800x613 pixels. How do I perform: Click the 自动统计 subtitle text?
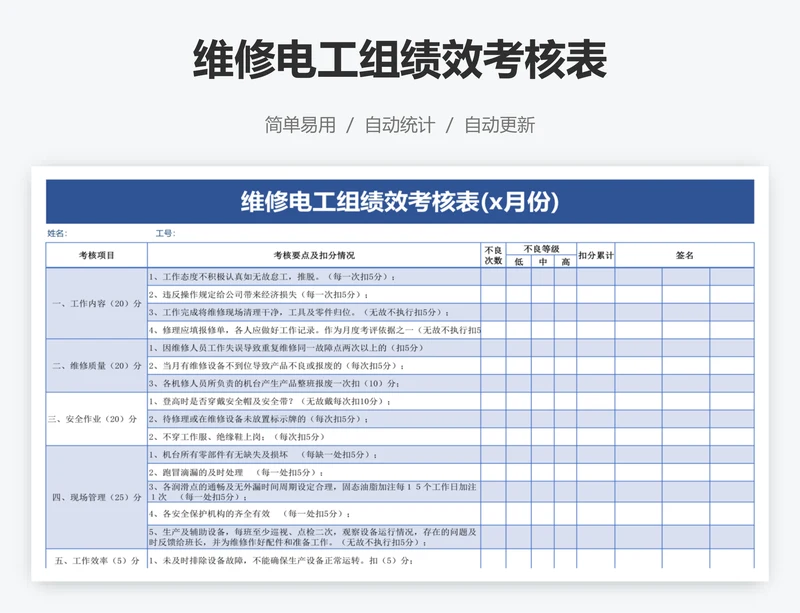[399, 125]
